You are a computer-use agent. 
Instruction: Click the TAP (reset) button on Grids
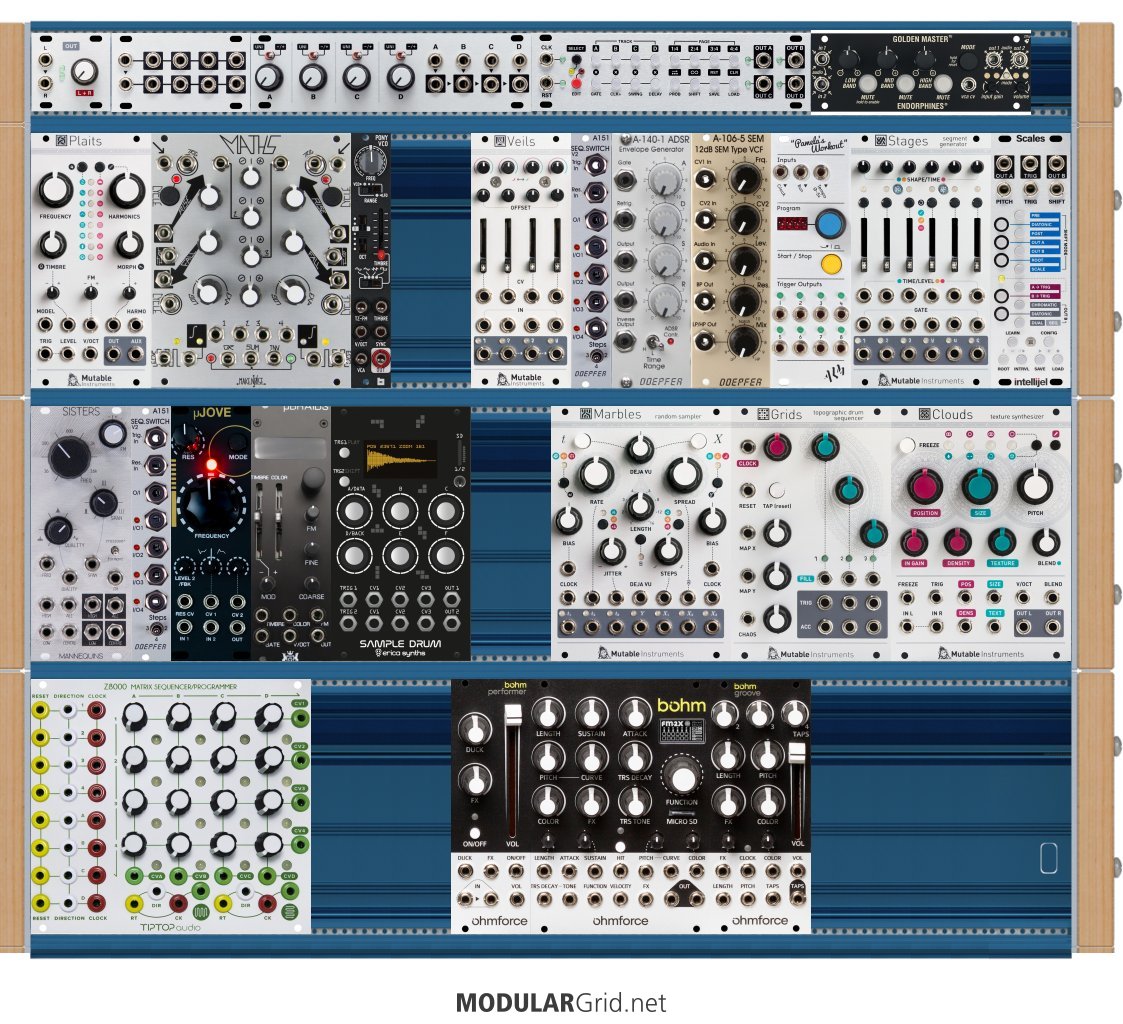tap(776, 491)
